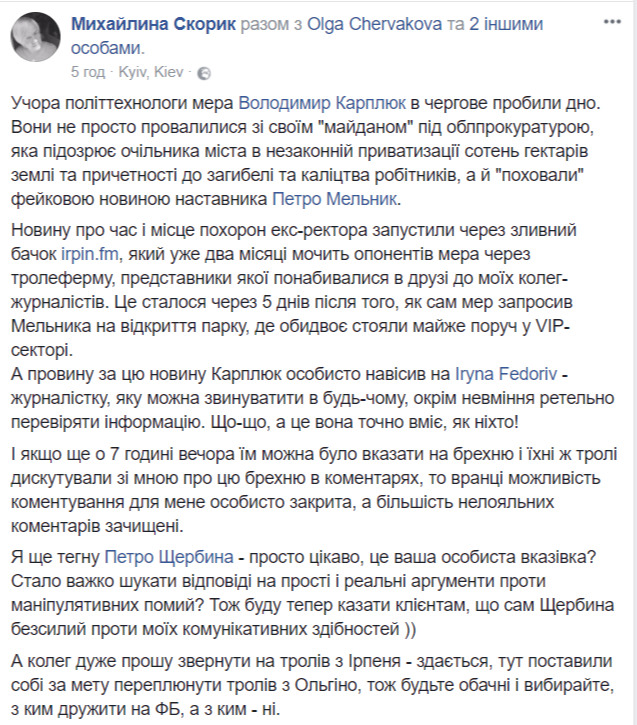The width and height of the screenshot is (637, 725).
Task: Click the word 'Ольгіно' in the last paragraph
Action: tap(326, 685)
